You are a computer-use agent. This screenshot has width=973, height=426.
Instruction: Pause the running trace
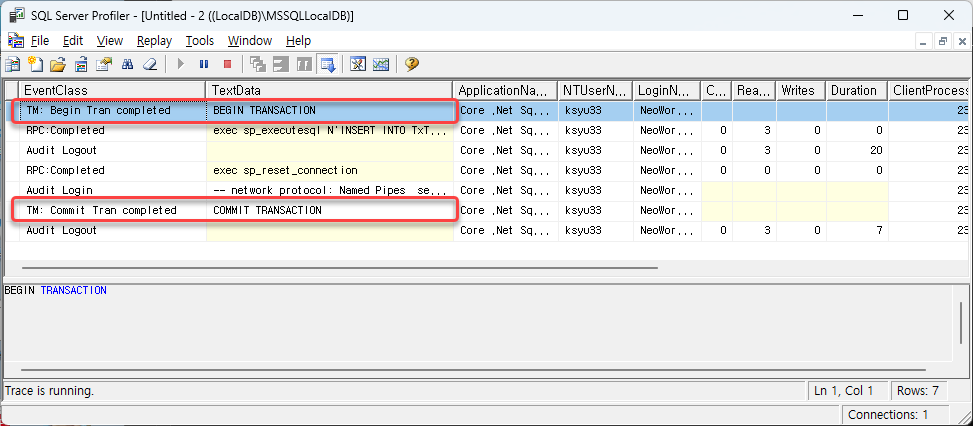point(204,64)
